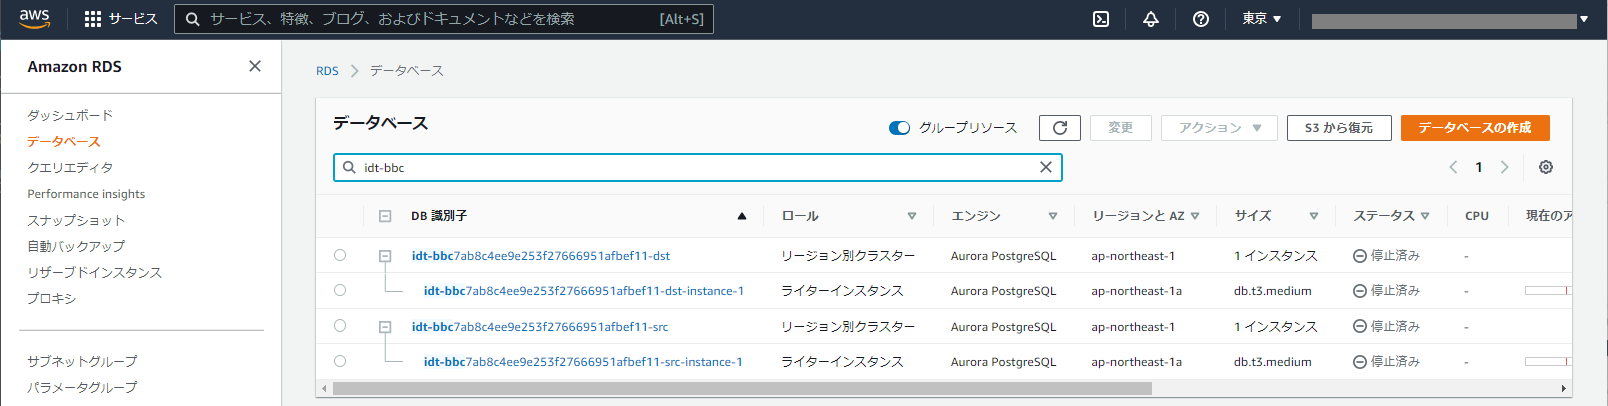Open Dashboard in the sidebar
The width and height of the screenshot is (1608, 406).
point(70,116)
